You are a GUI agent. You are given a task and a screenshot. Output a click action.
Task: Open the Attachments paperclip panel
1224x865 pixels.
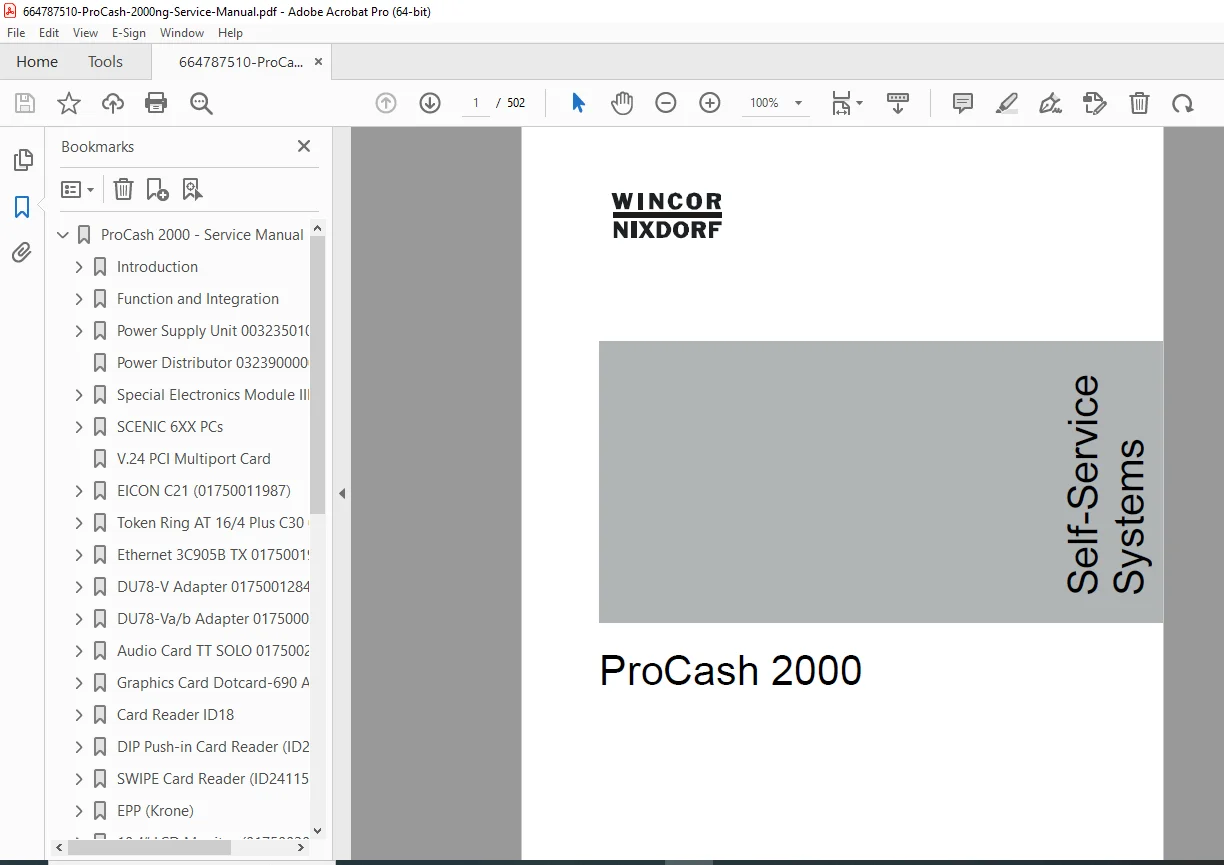click(22, 253)
